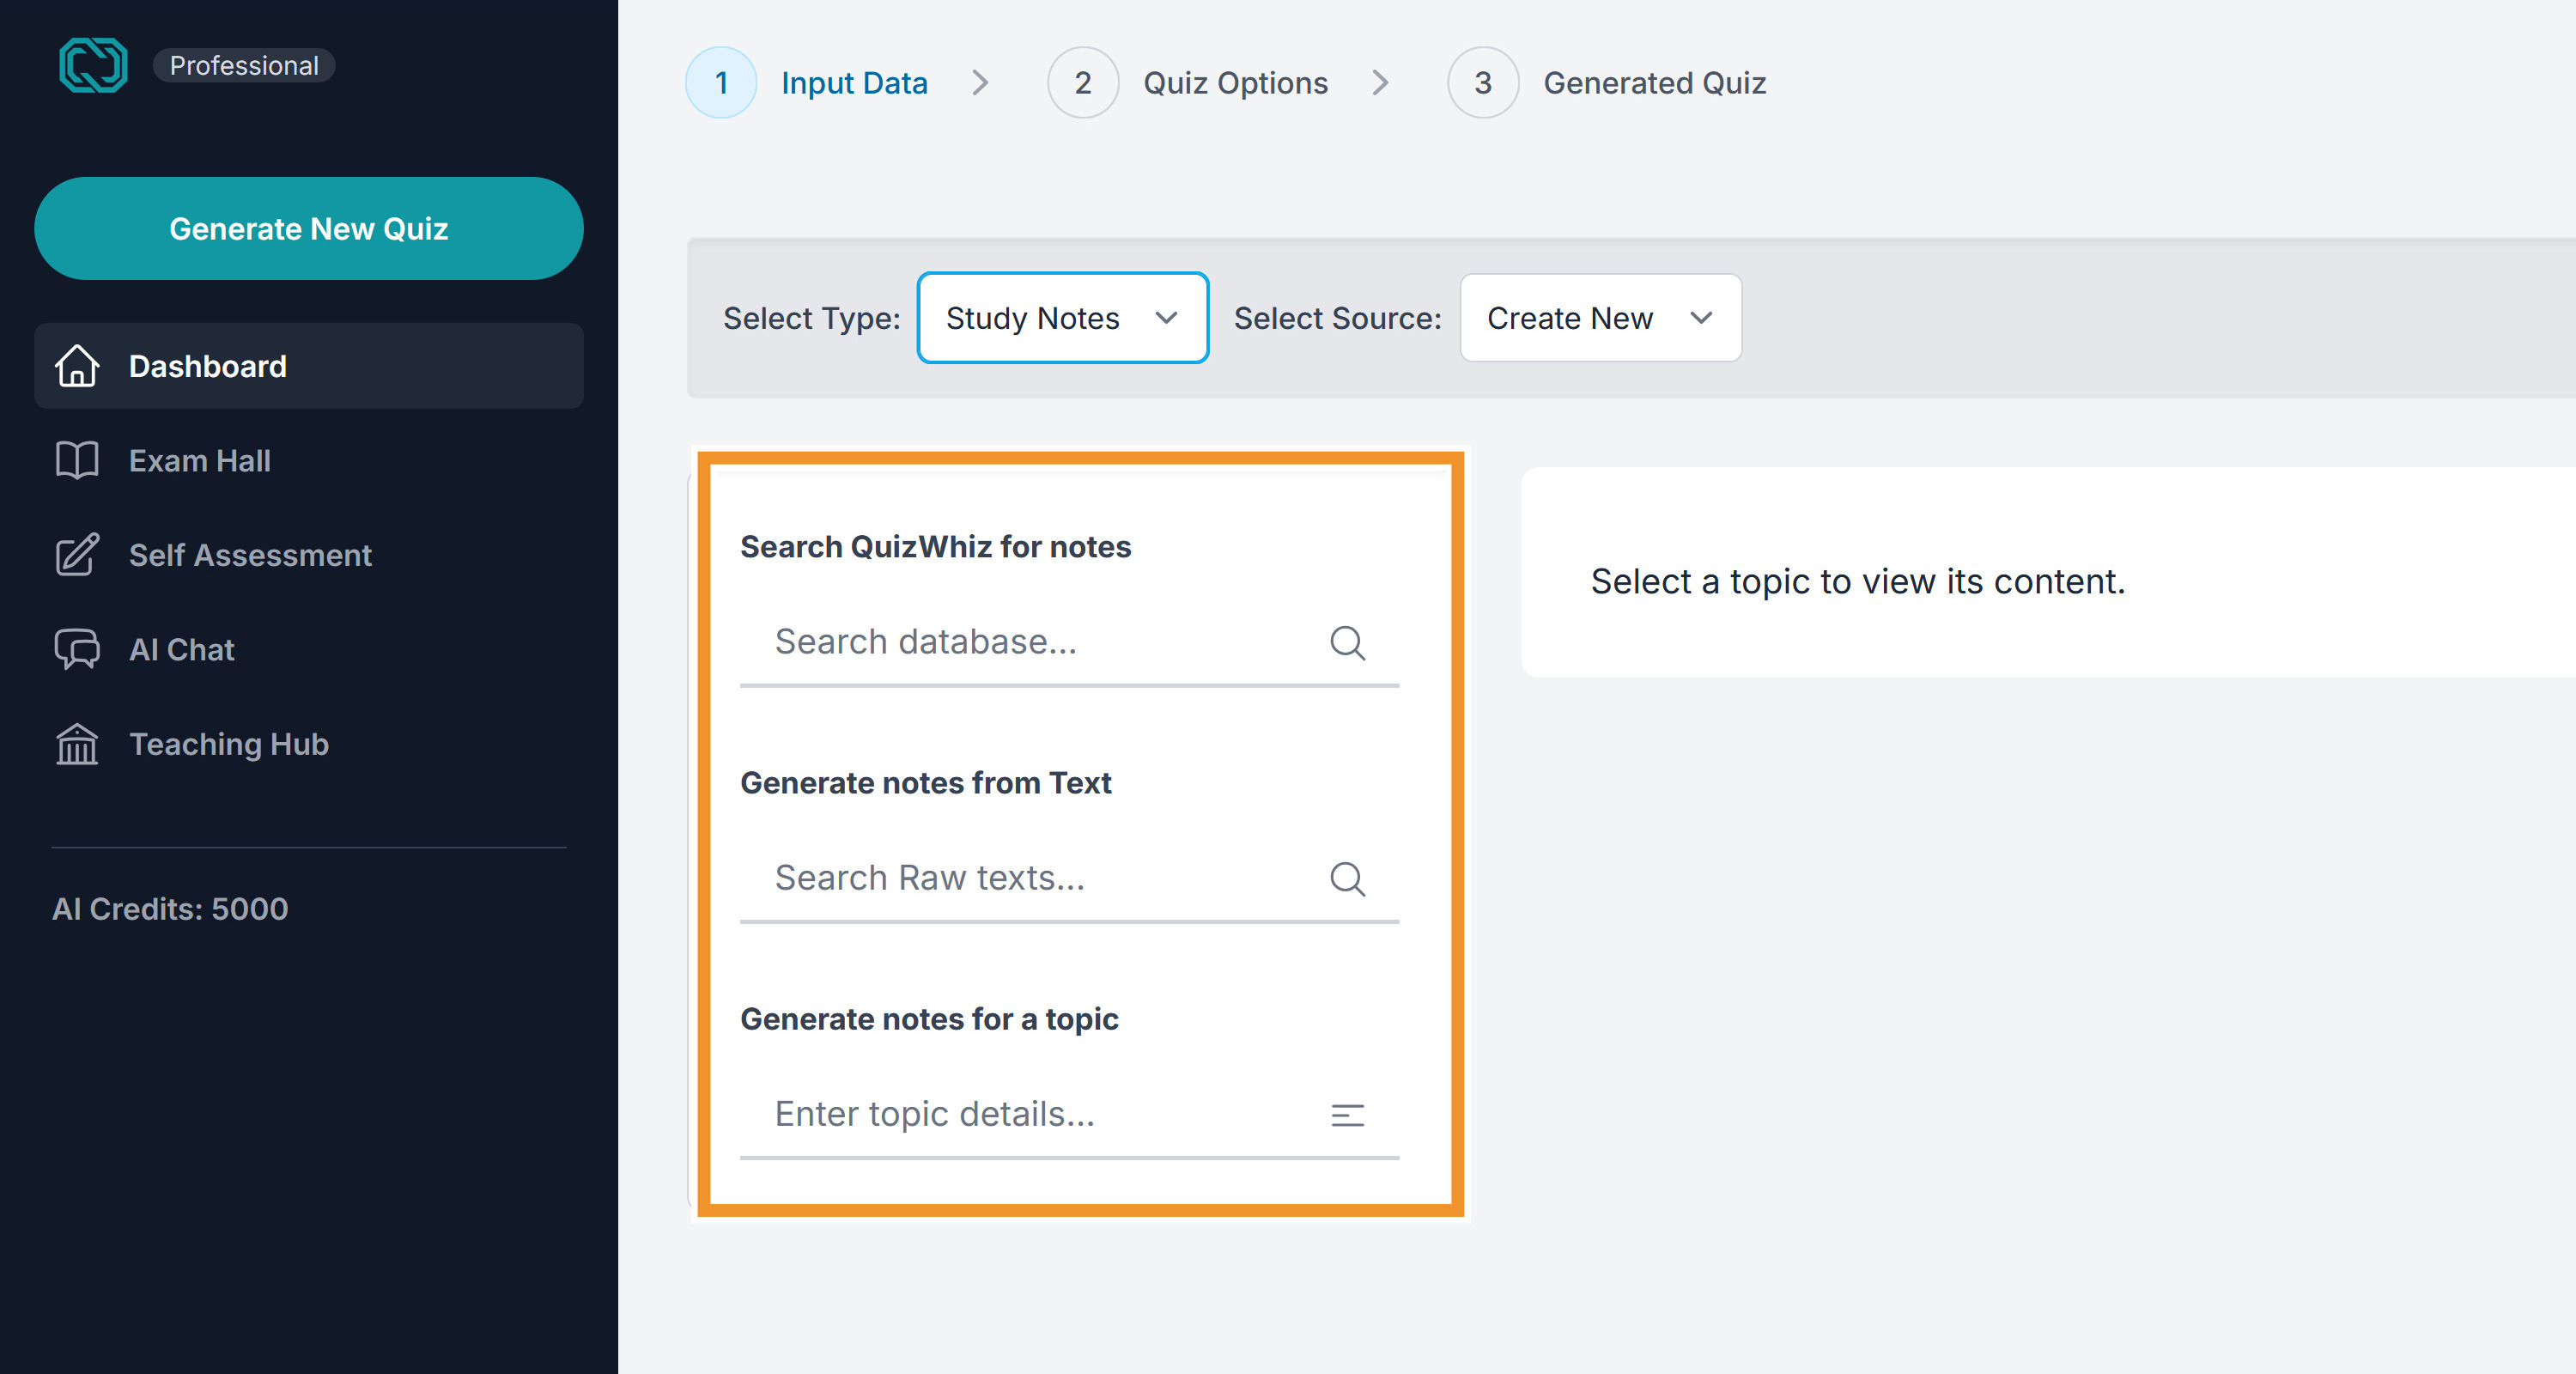Viewport: 2576px width, 1374px height.
Task: Open the Select Type dropdown showing Study Notes
Action: pyautogui.click(x=1062, y=318)
